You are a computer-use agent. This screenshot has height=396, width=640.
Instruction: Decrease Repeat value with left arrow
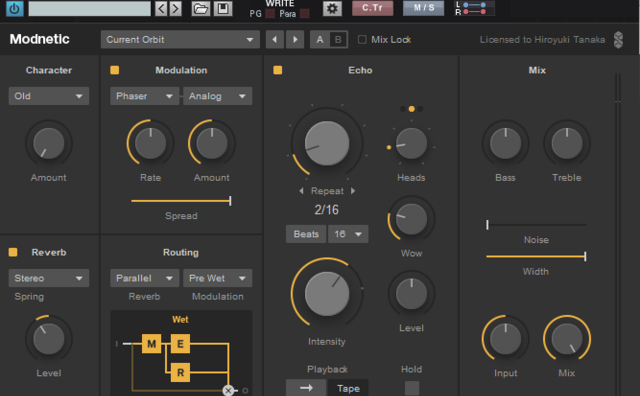[301, 191]
